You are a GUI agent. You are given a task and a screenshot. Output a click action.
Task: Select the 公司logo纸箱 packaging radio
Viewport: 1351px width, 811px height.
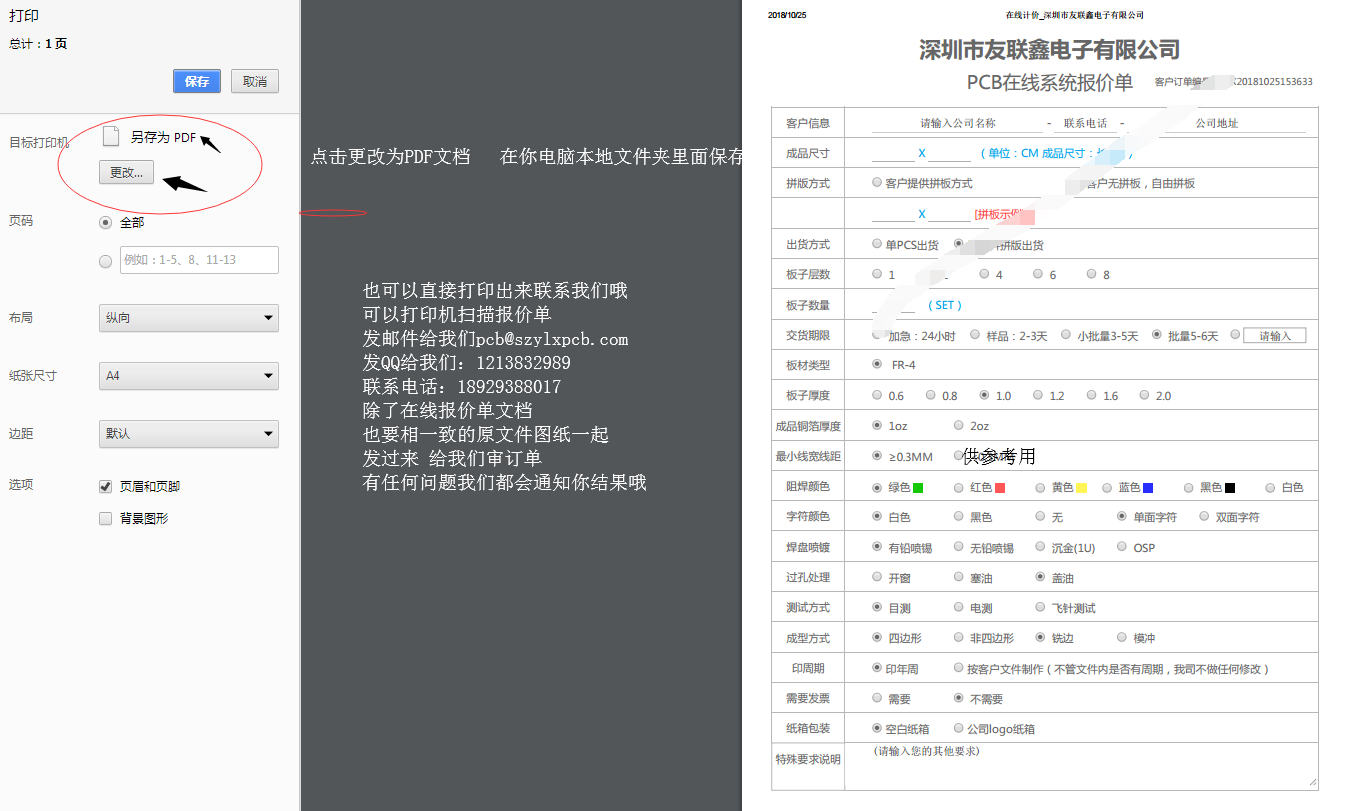(x=959, y=728)
